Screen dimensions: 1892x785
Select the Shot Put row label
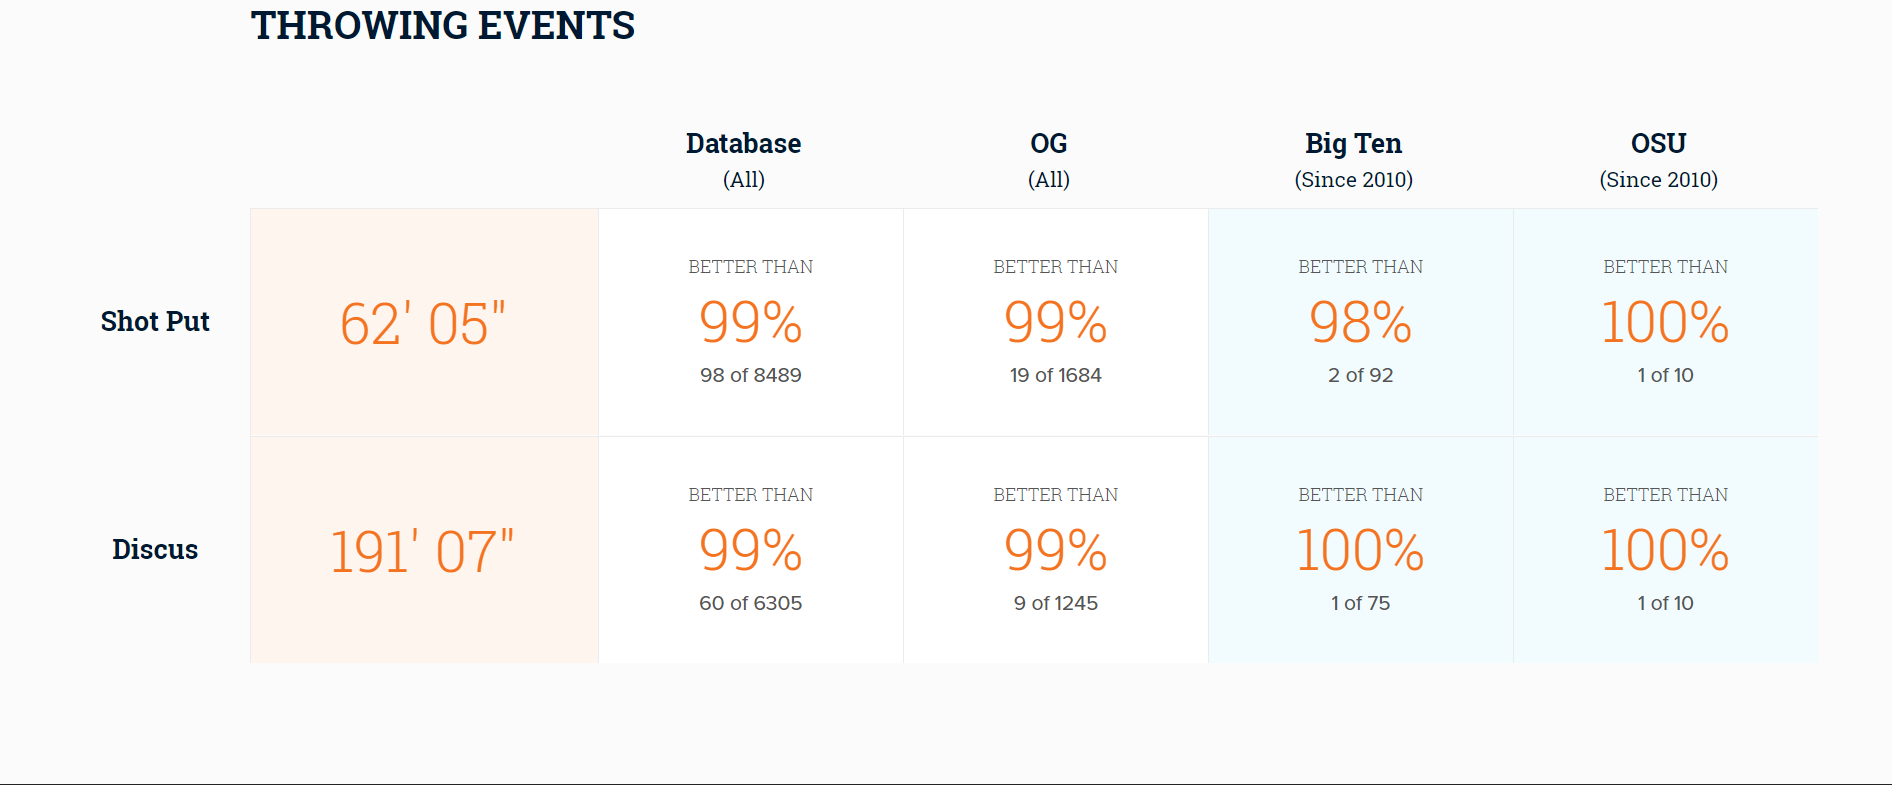click(x=155, y=321)
